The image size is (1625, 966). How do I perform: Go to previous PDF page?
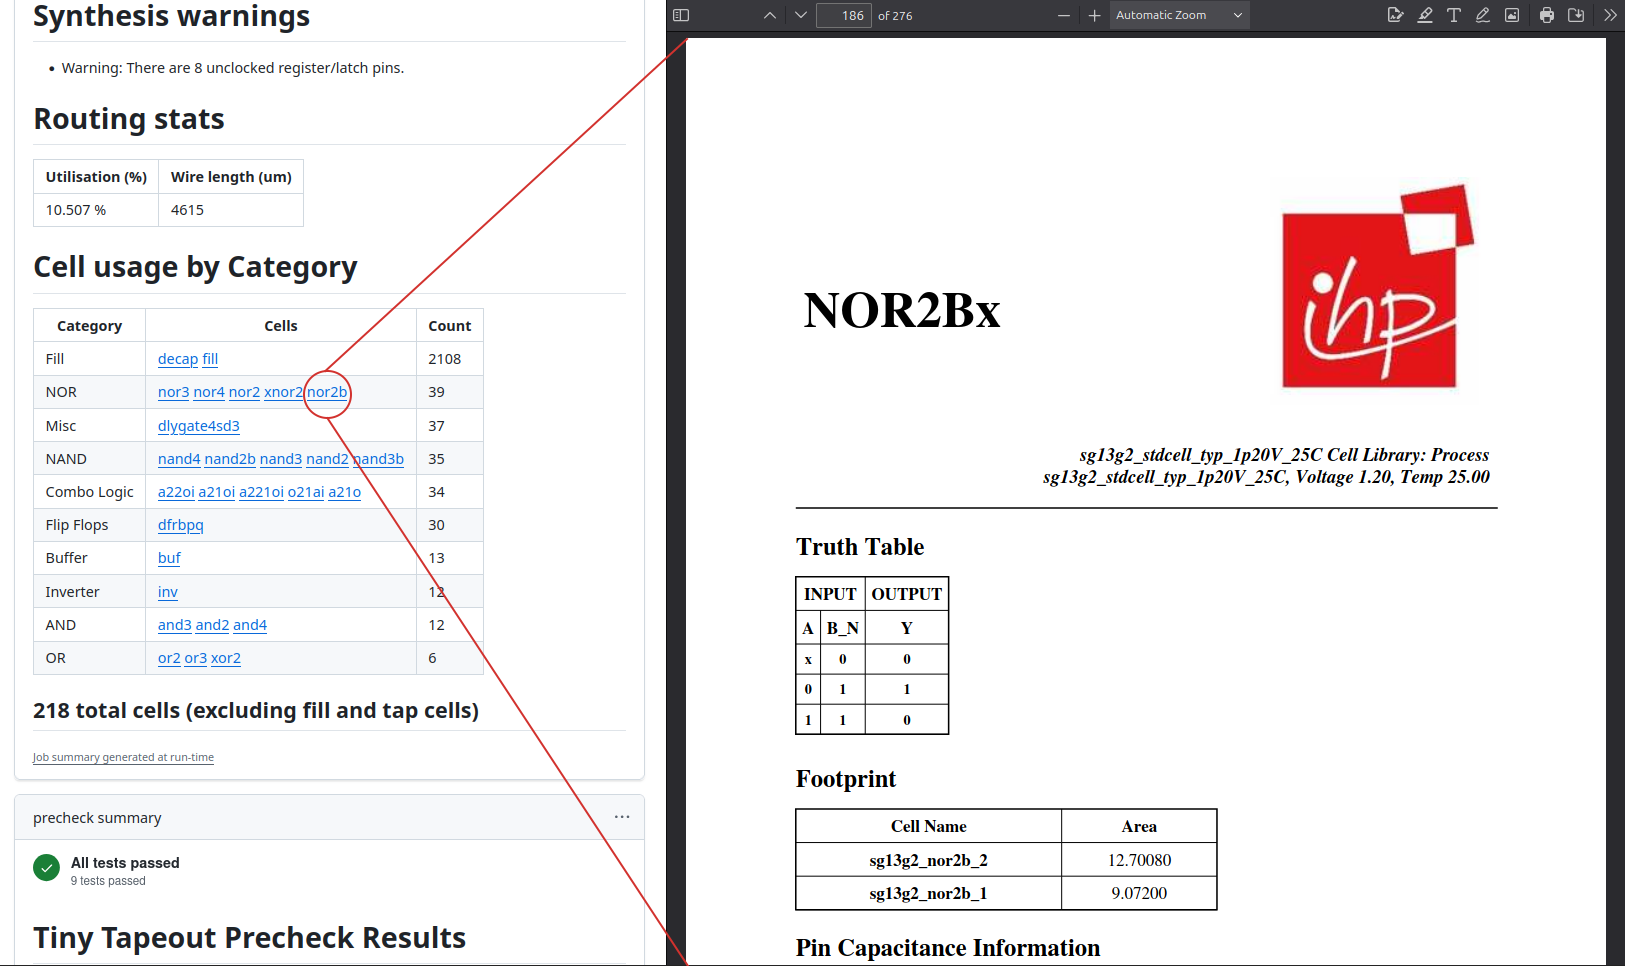coord(769,15)
